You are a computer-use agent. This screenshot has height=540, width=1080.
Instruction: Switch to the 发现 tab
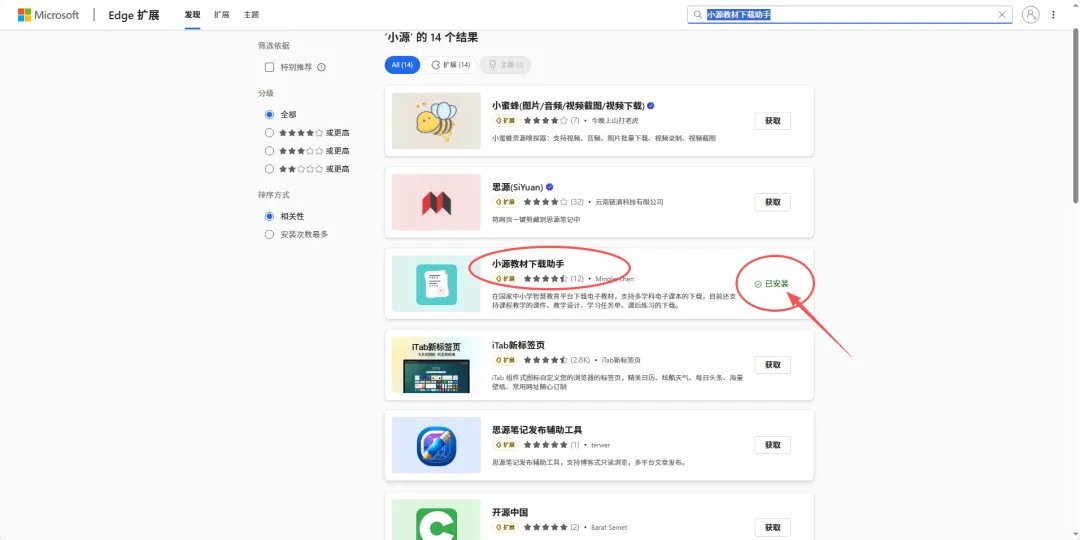(x=192, y=14)
